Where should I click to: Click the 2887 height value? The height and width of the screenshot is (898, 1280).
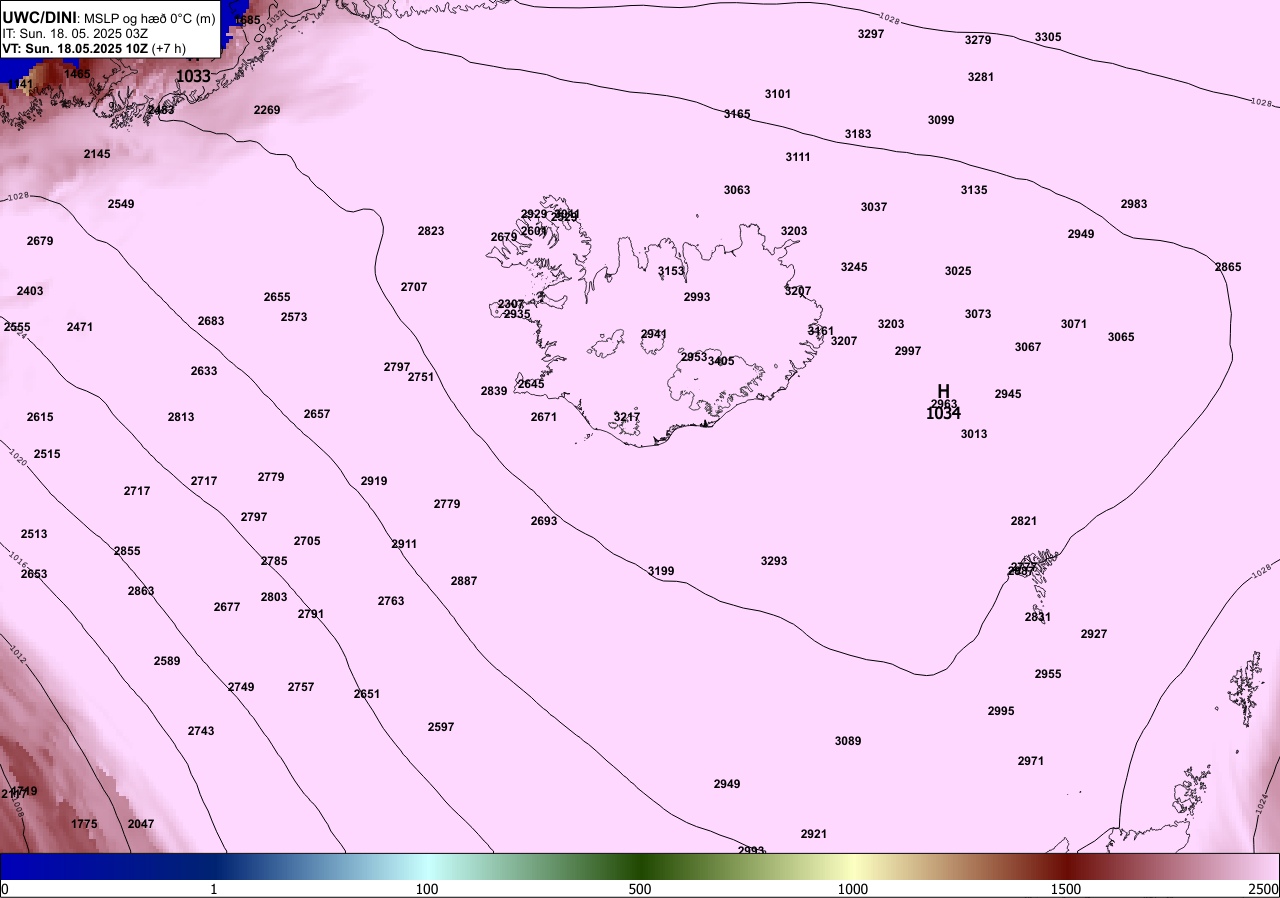pos(464,581)
